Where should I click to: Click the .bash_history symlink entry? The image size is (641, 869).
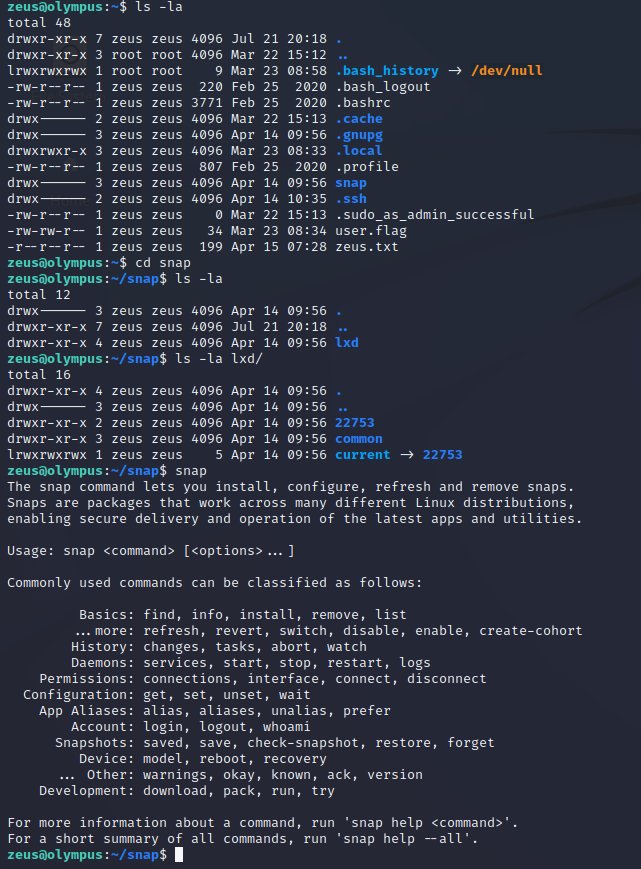pos(387,71)
